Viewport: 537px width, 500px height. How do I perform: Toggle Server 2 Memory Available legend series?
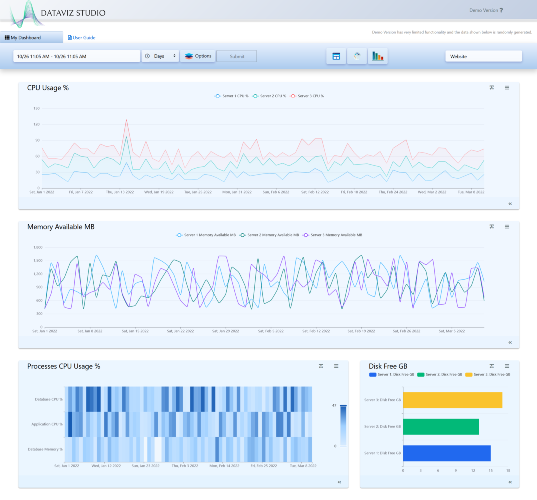[270, 235]
